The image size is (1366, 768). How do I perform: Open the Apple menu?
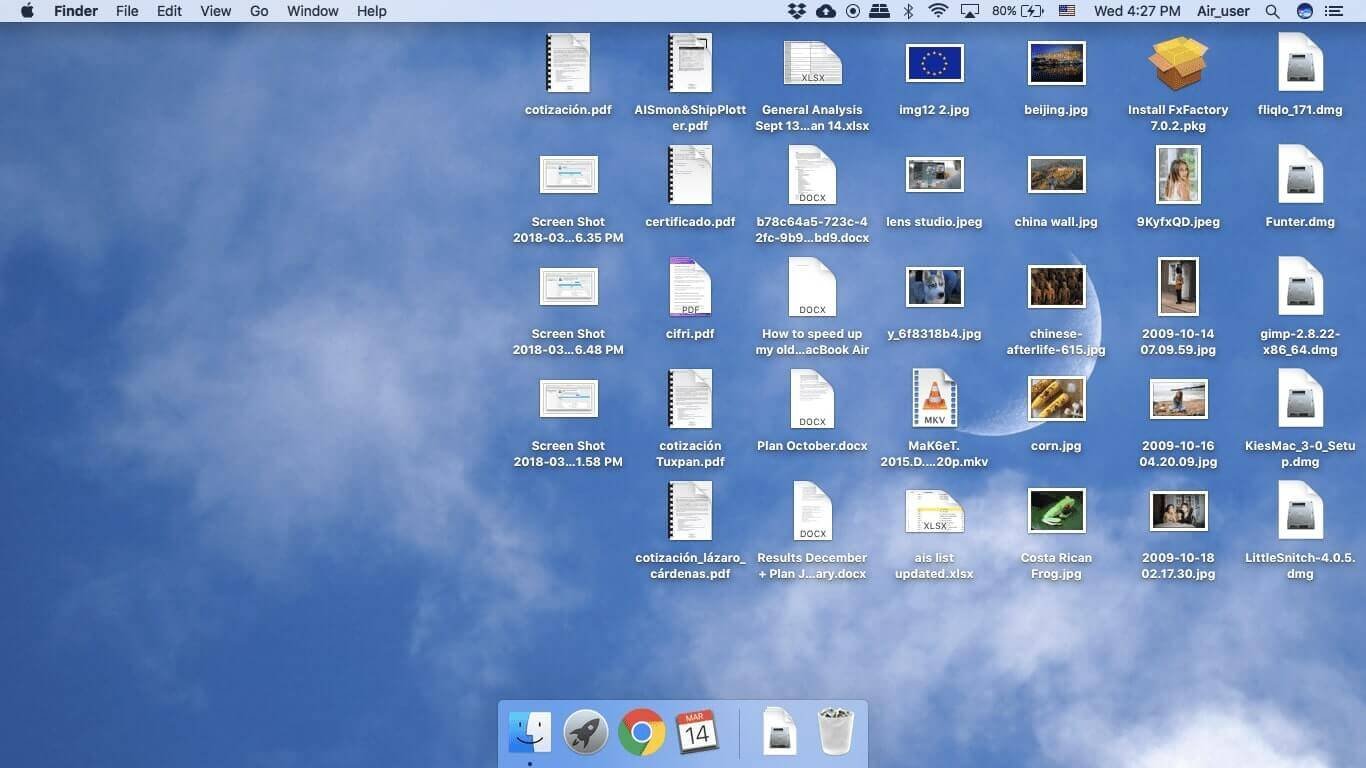27,11
